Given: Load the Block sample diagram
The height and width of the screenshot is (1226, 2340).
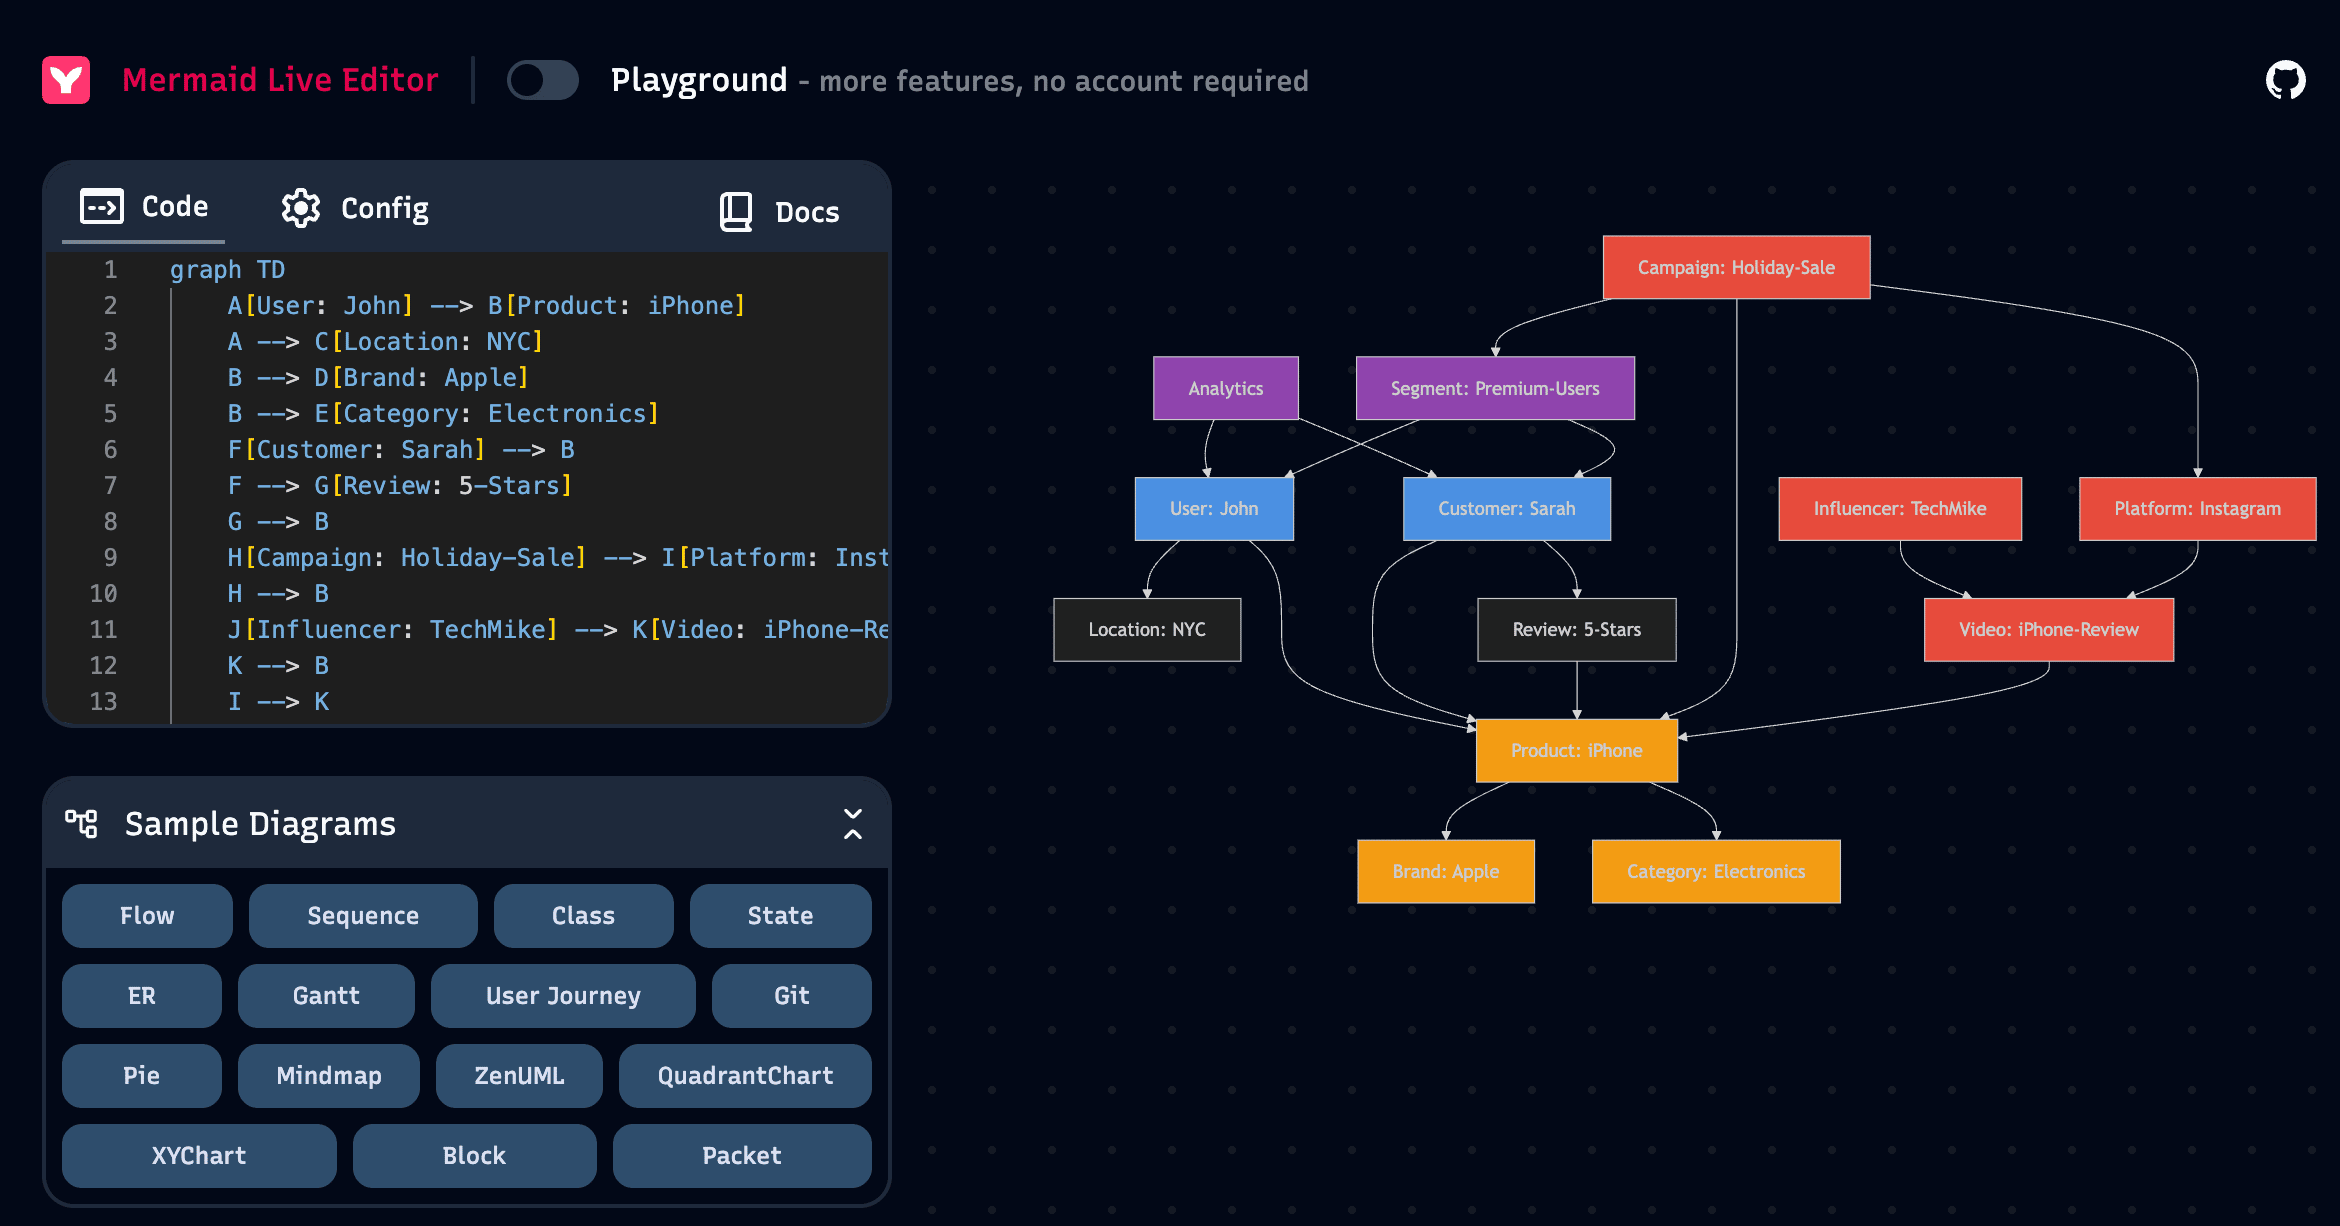Looking at the screenshot, I should coord(475,1156).
